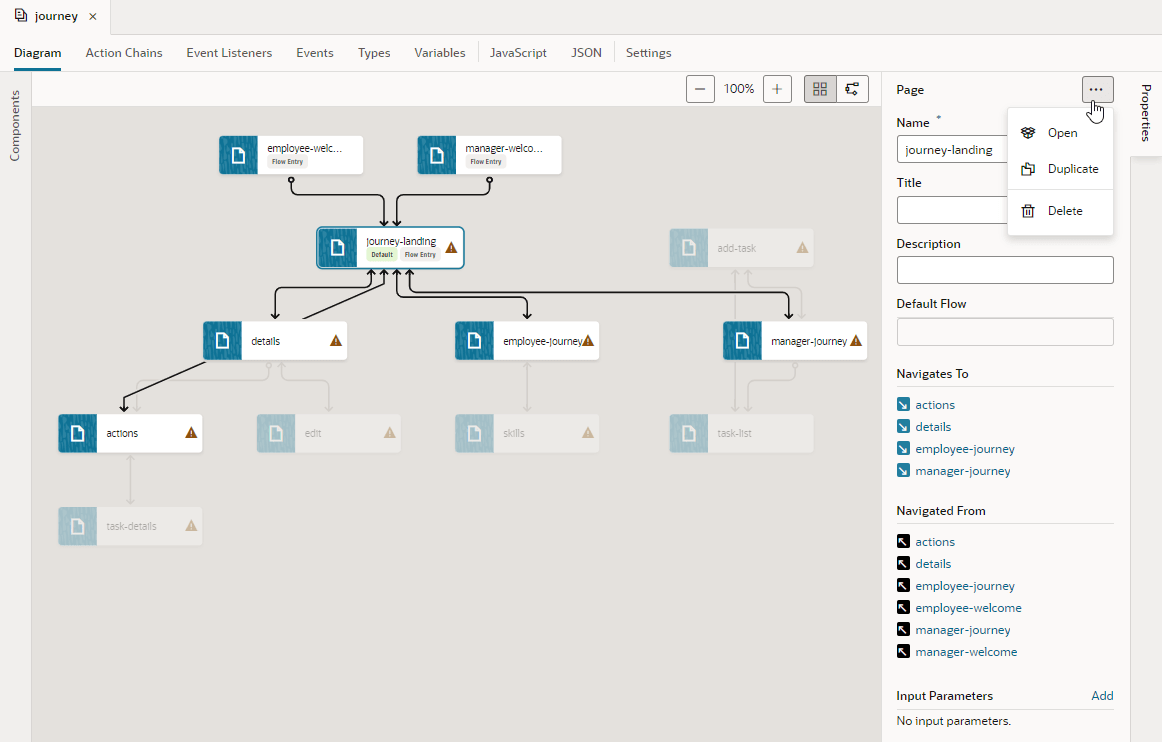Viewport: 1162px width, 742px height.
Task: Select the journey-landing page icon in the diagram
Action: pyautogui.click(x=337, y=247)
